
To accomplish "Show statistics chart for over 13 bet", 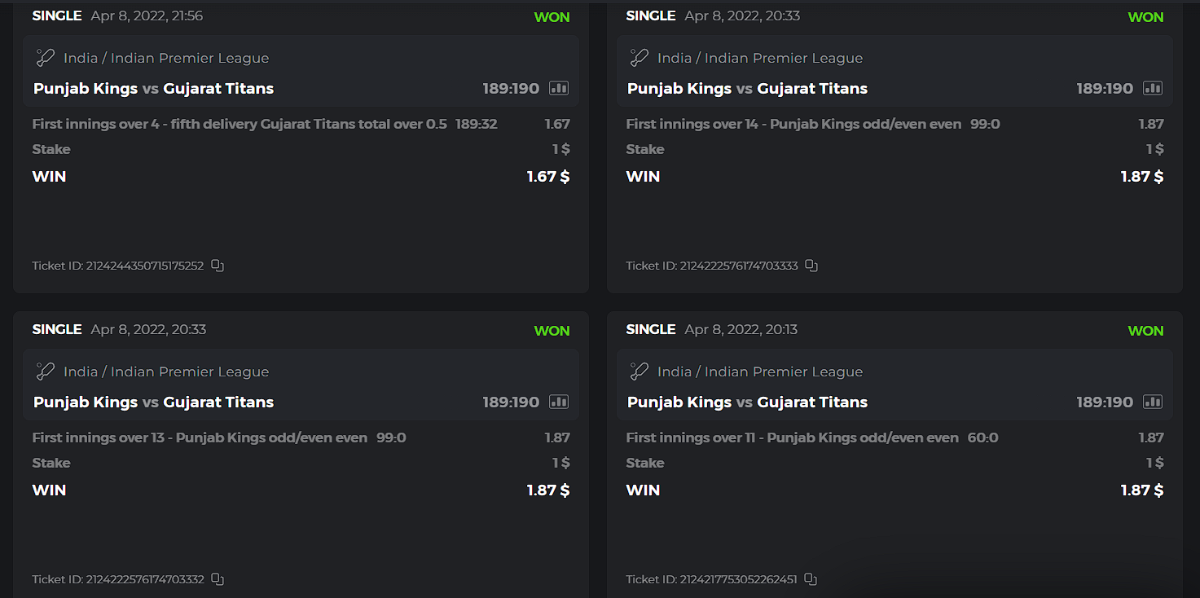I will (559, 402).
